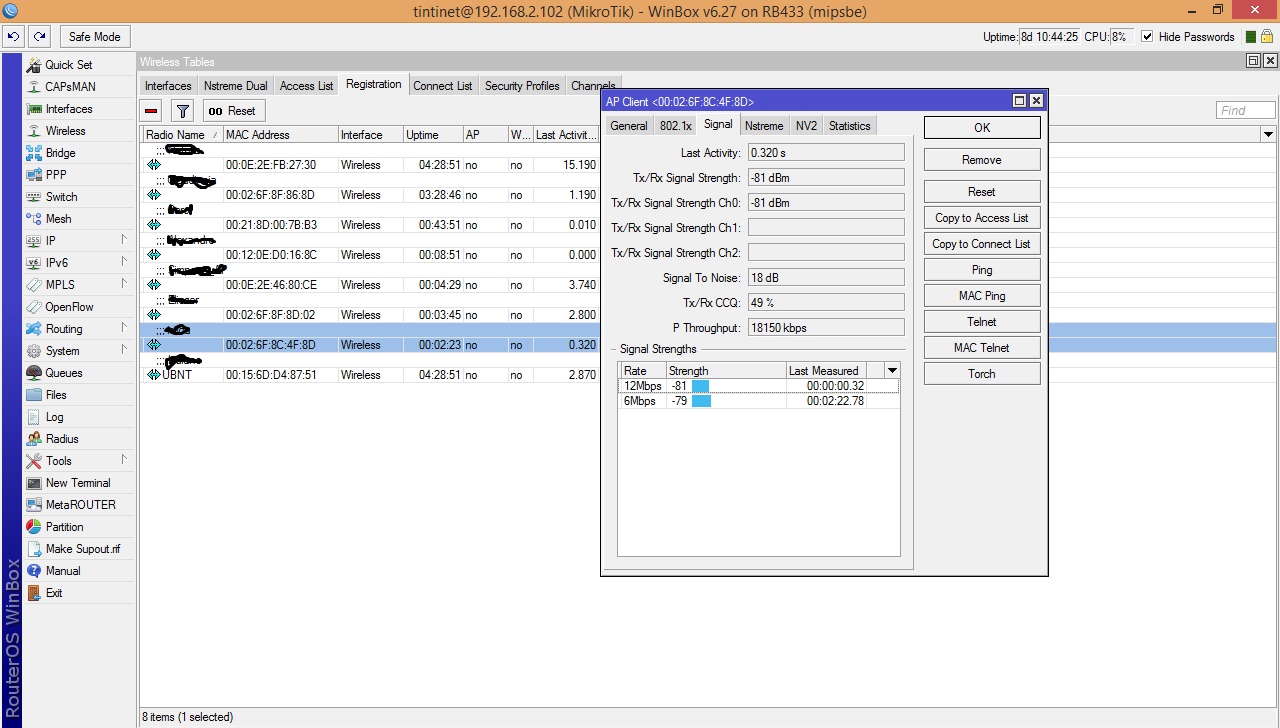Open the OpenFlow sidebar icon
This screenshot has width=1280, height=728.
pos(34,307)
